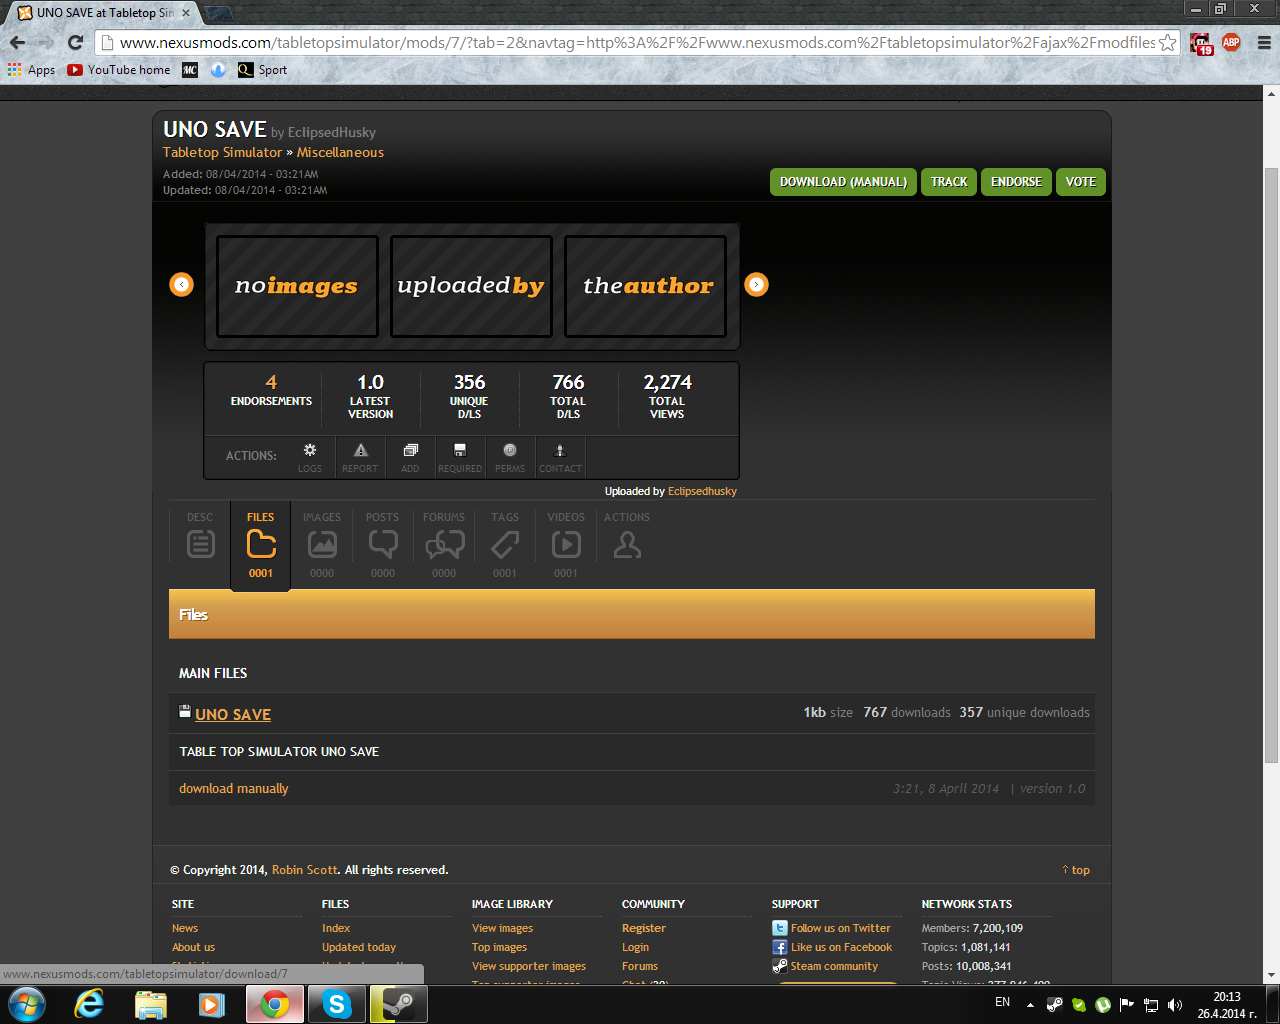Jump to the top via the top link
The image size is (1280, 1024).
pyautogui.click(x=1076, y=870)
